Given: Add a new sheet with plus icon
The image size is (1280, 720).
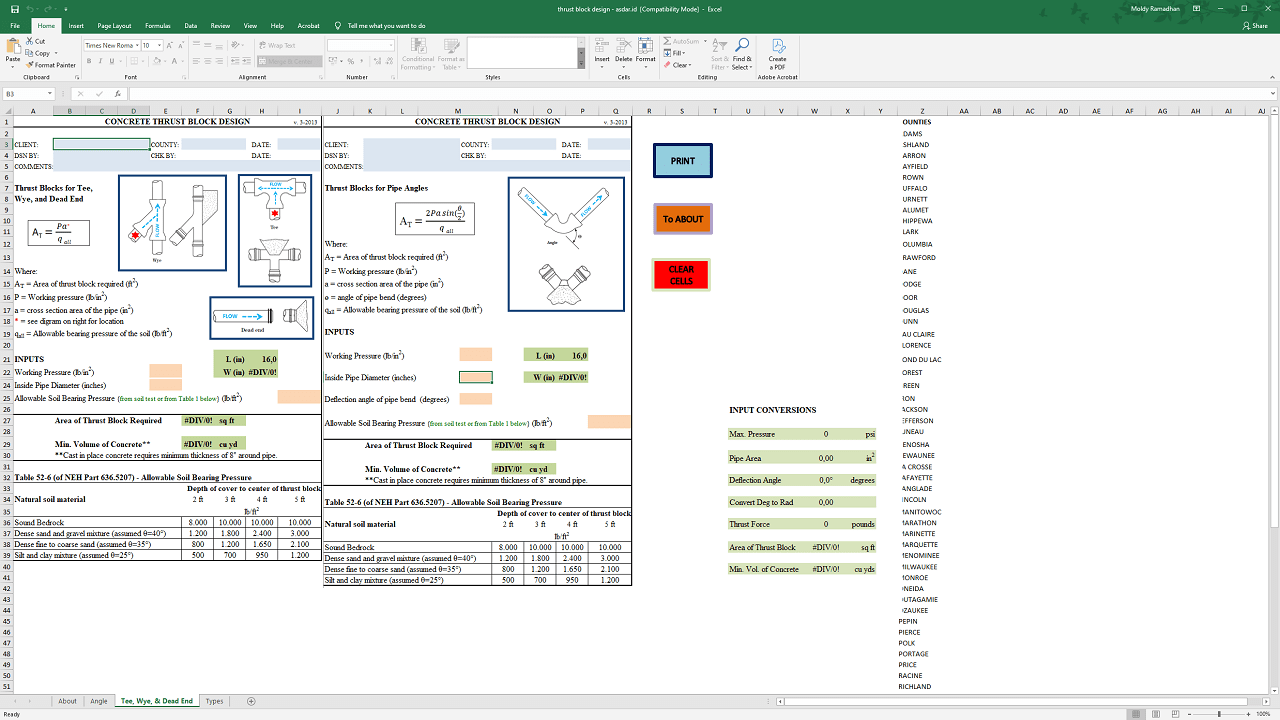Looking at the screenshot, I should (x=251, y=701).
